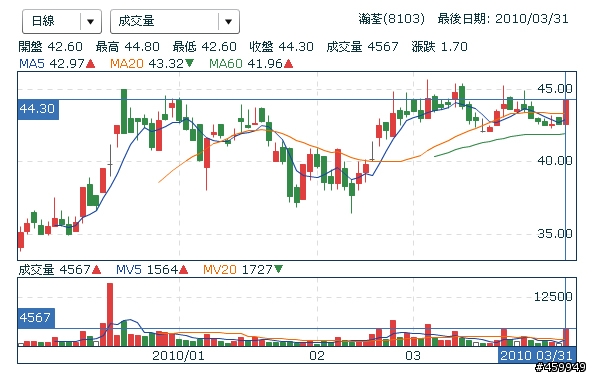
Task: Select the 日線 combo box text
Action: [43, 21]
